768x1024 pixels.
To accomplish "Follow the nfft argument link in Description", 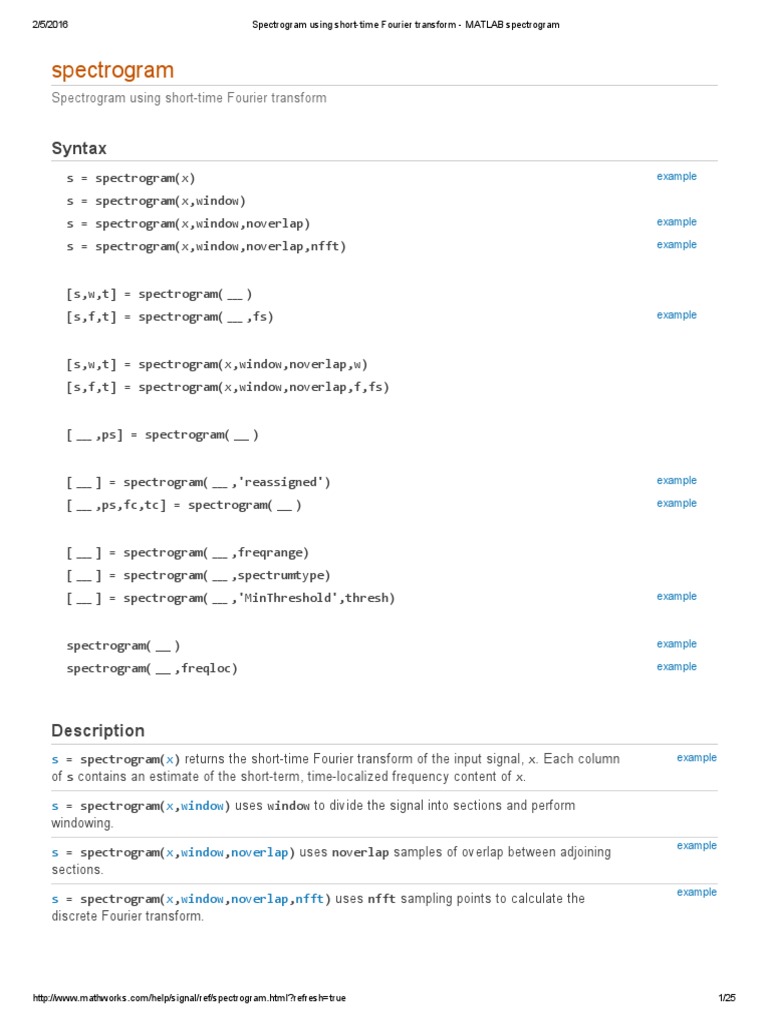I will pyautogui.click(x=308, y=899).
